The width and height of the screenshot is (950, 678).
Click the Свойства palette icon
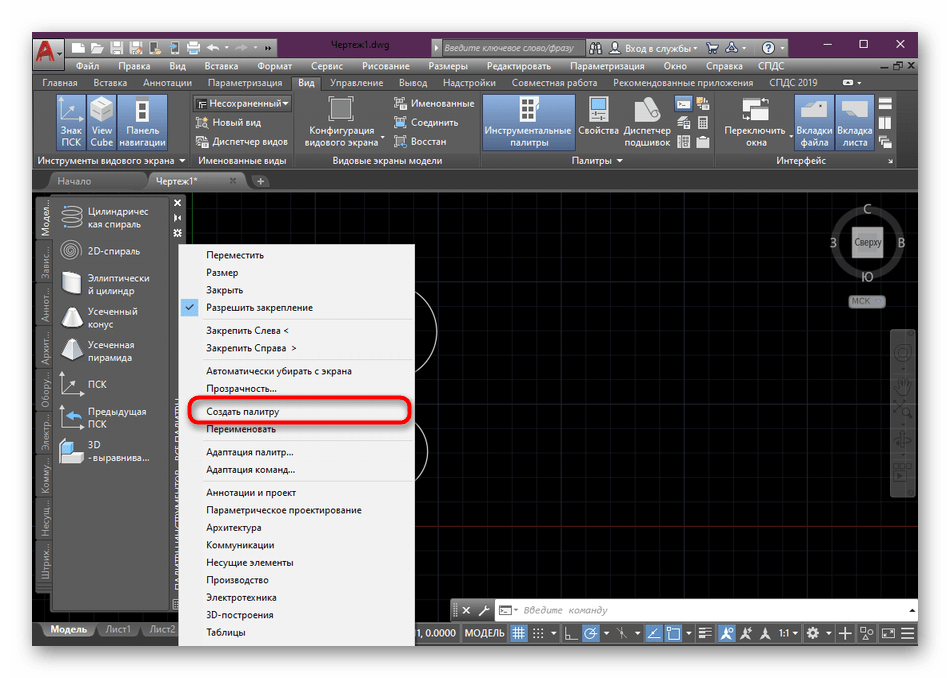tap(598, 123)
